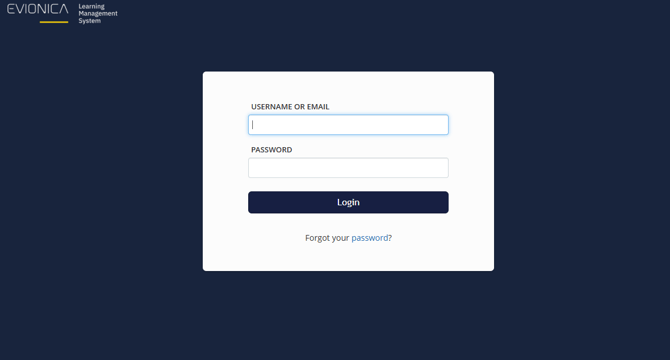Click the dark navy background below the login card
This screenshot has width=670, height=360.
coord(348,316)
